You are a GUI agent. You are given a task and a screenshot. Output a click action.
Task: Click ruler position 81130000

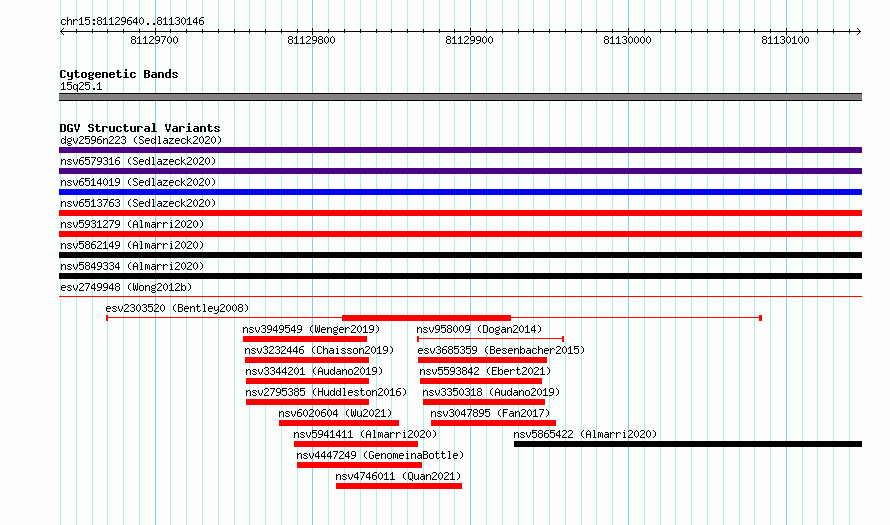tap(627, 40)
